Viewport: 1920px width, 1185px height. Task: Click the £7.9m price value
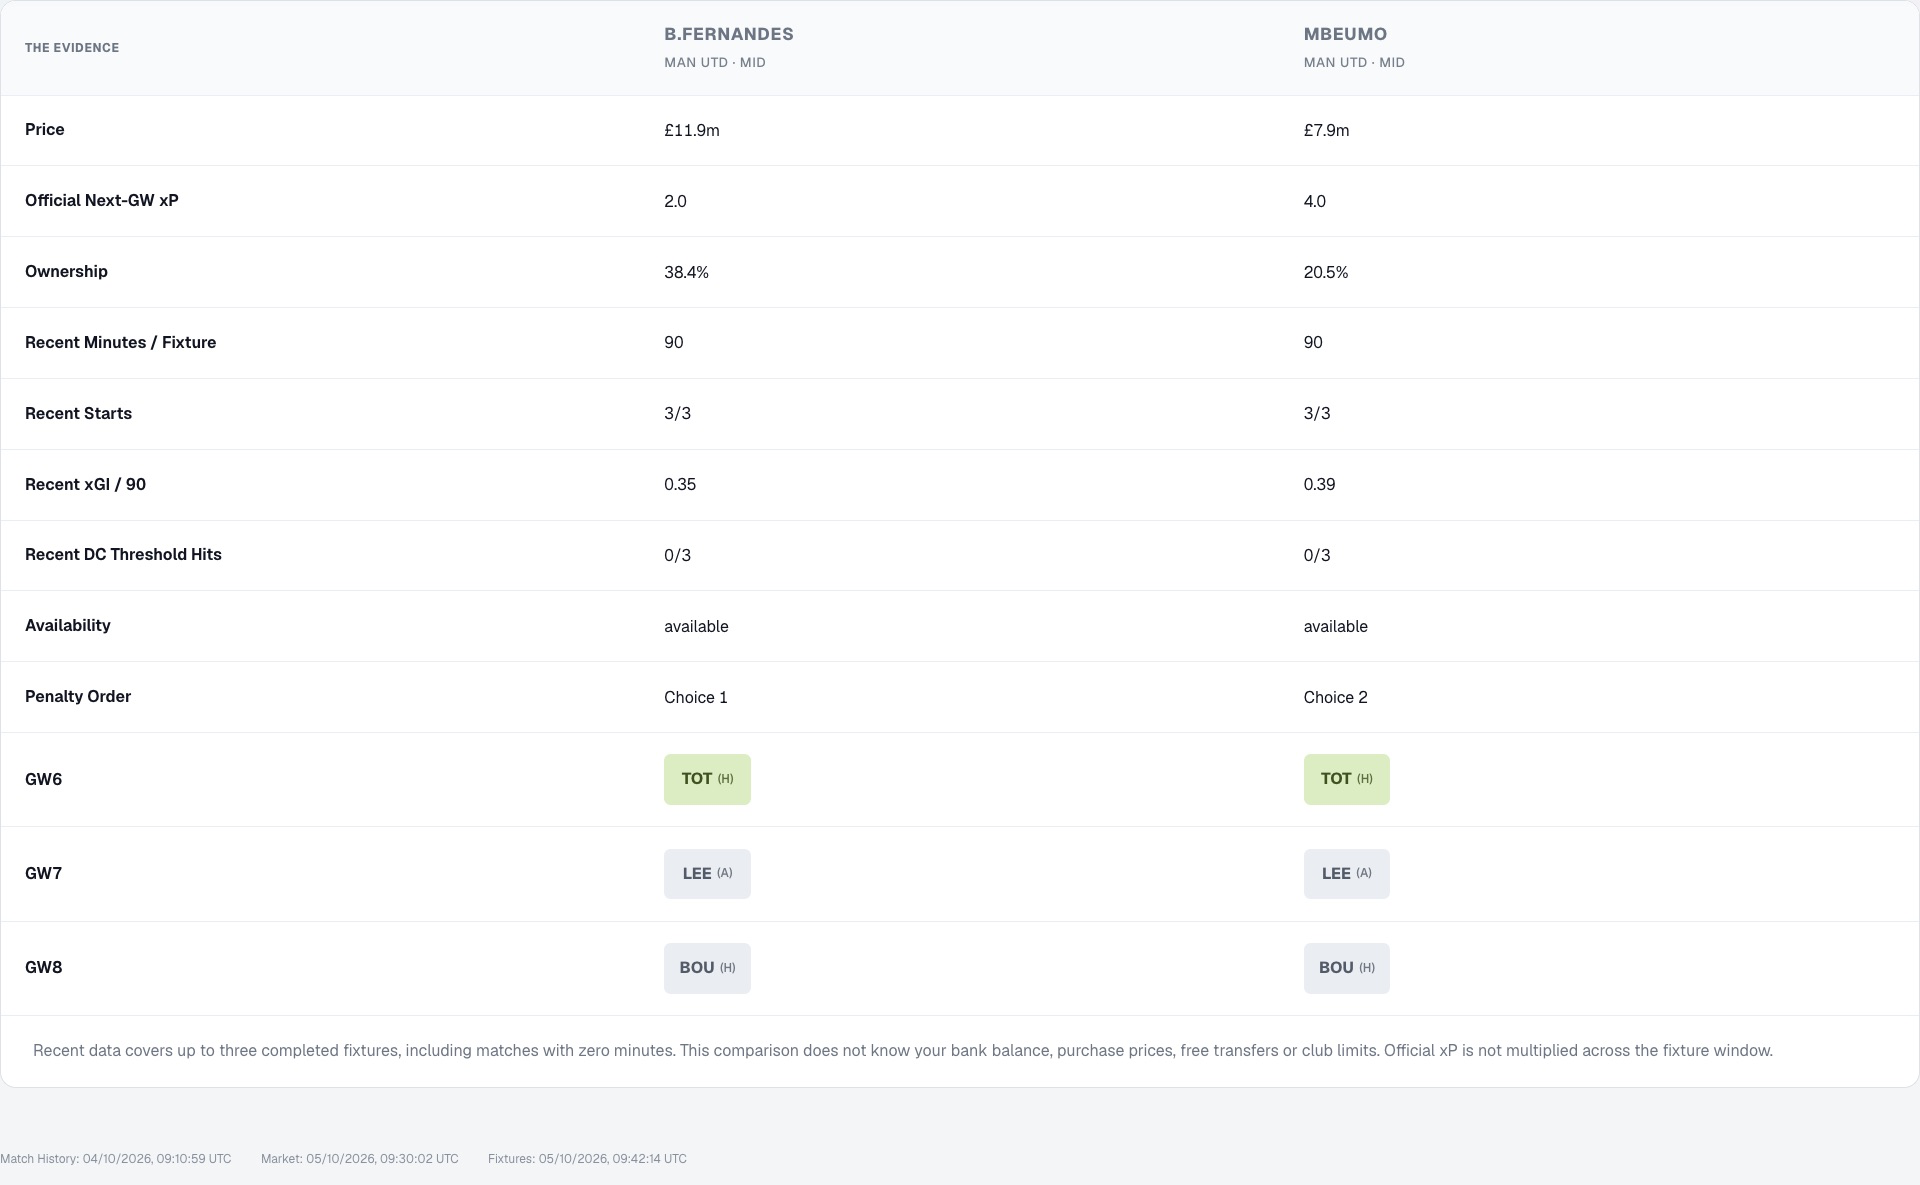(x=1326, y=131)
